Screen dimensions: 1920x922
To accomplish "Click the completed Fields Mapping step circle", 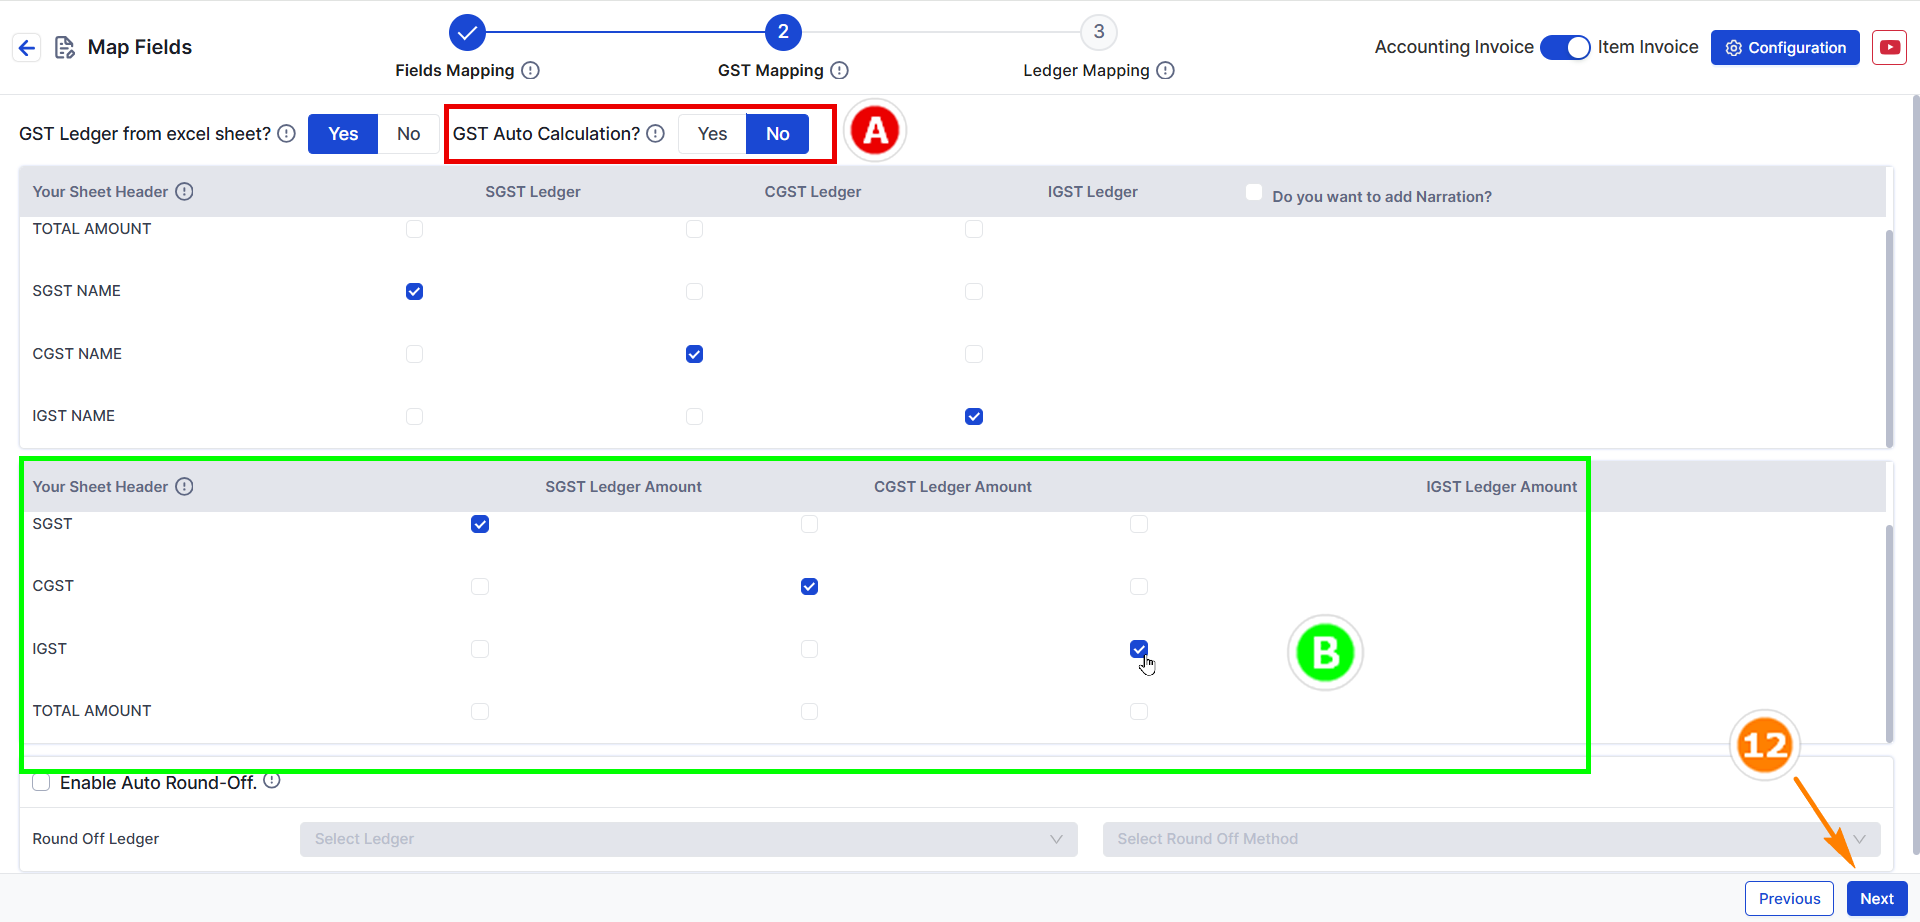I will (467, 32).
